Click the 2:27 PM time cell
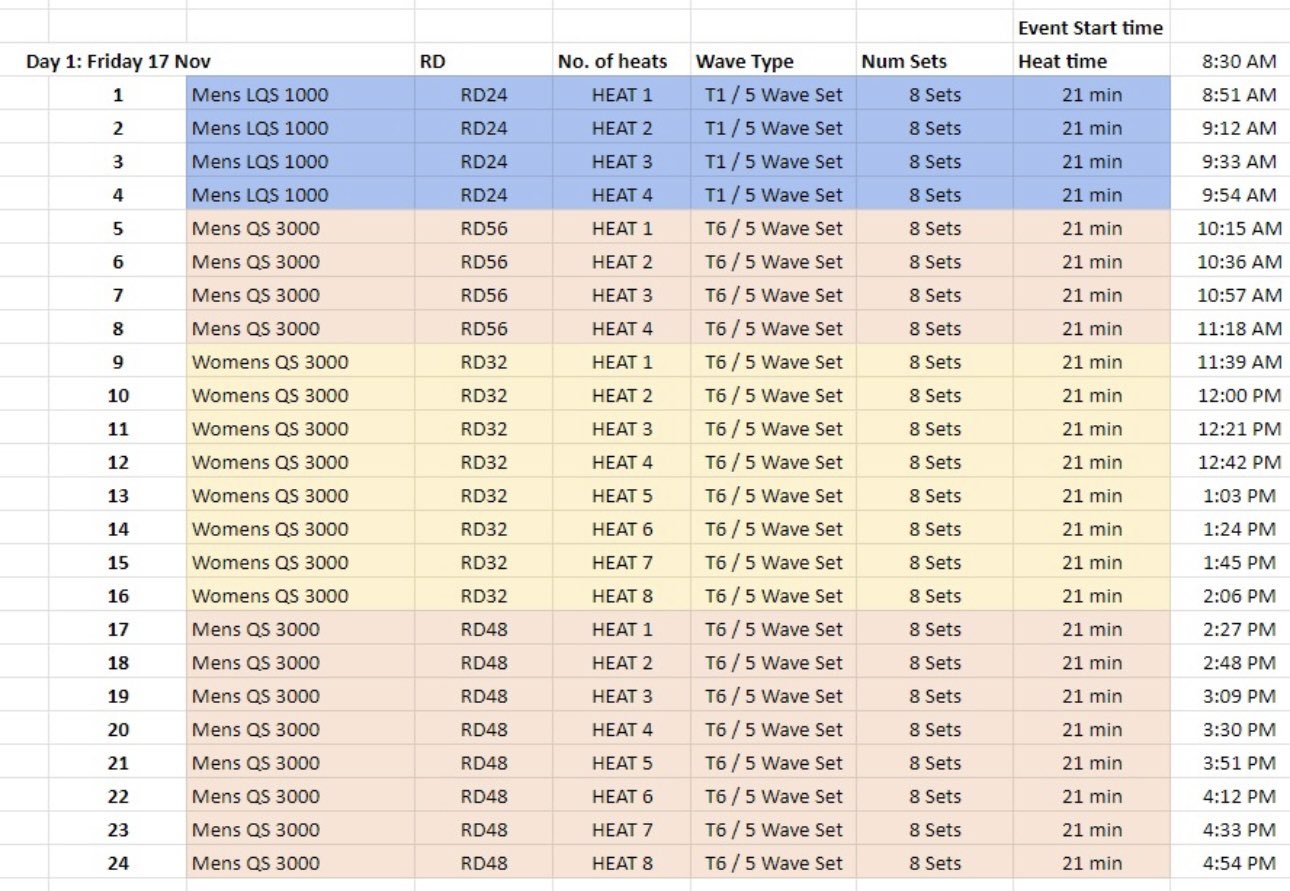The image size is (1290, 891). pos(1239,629)
